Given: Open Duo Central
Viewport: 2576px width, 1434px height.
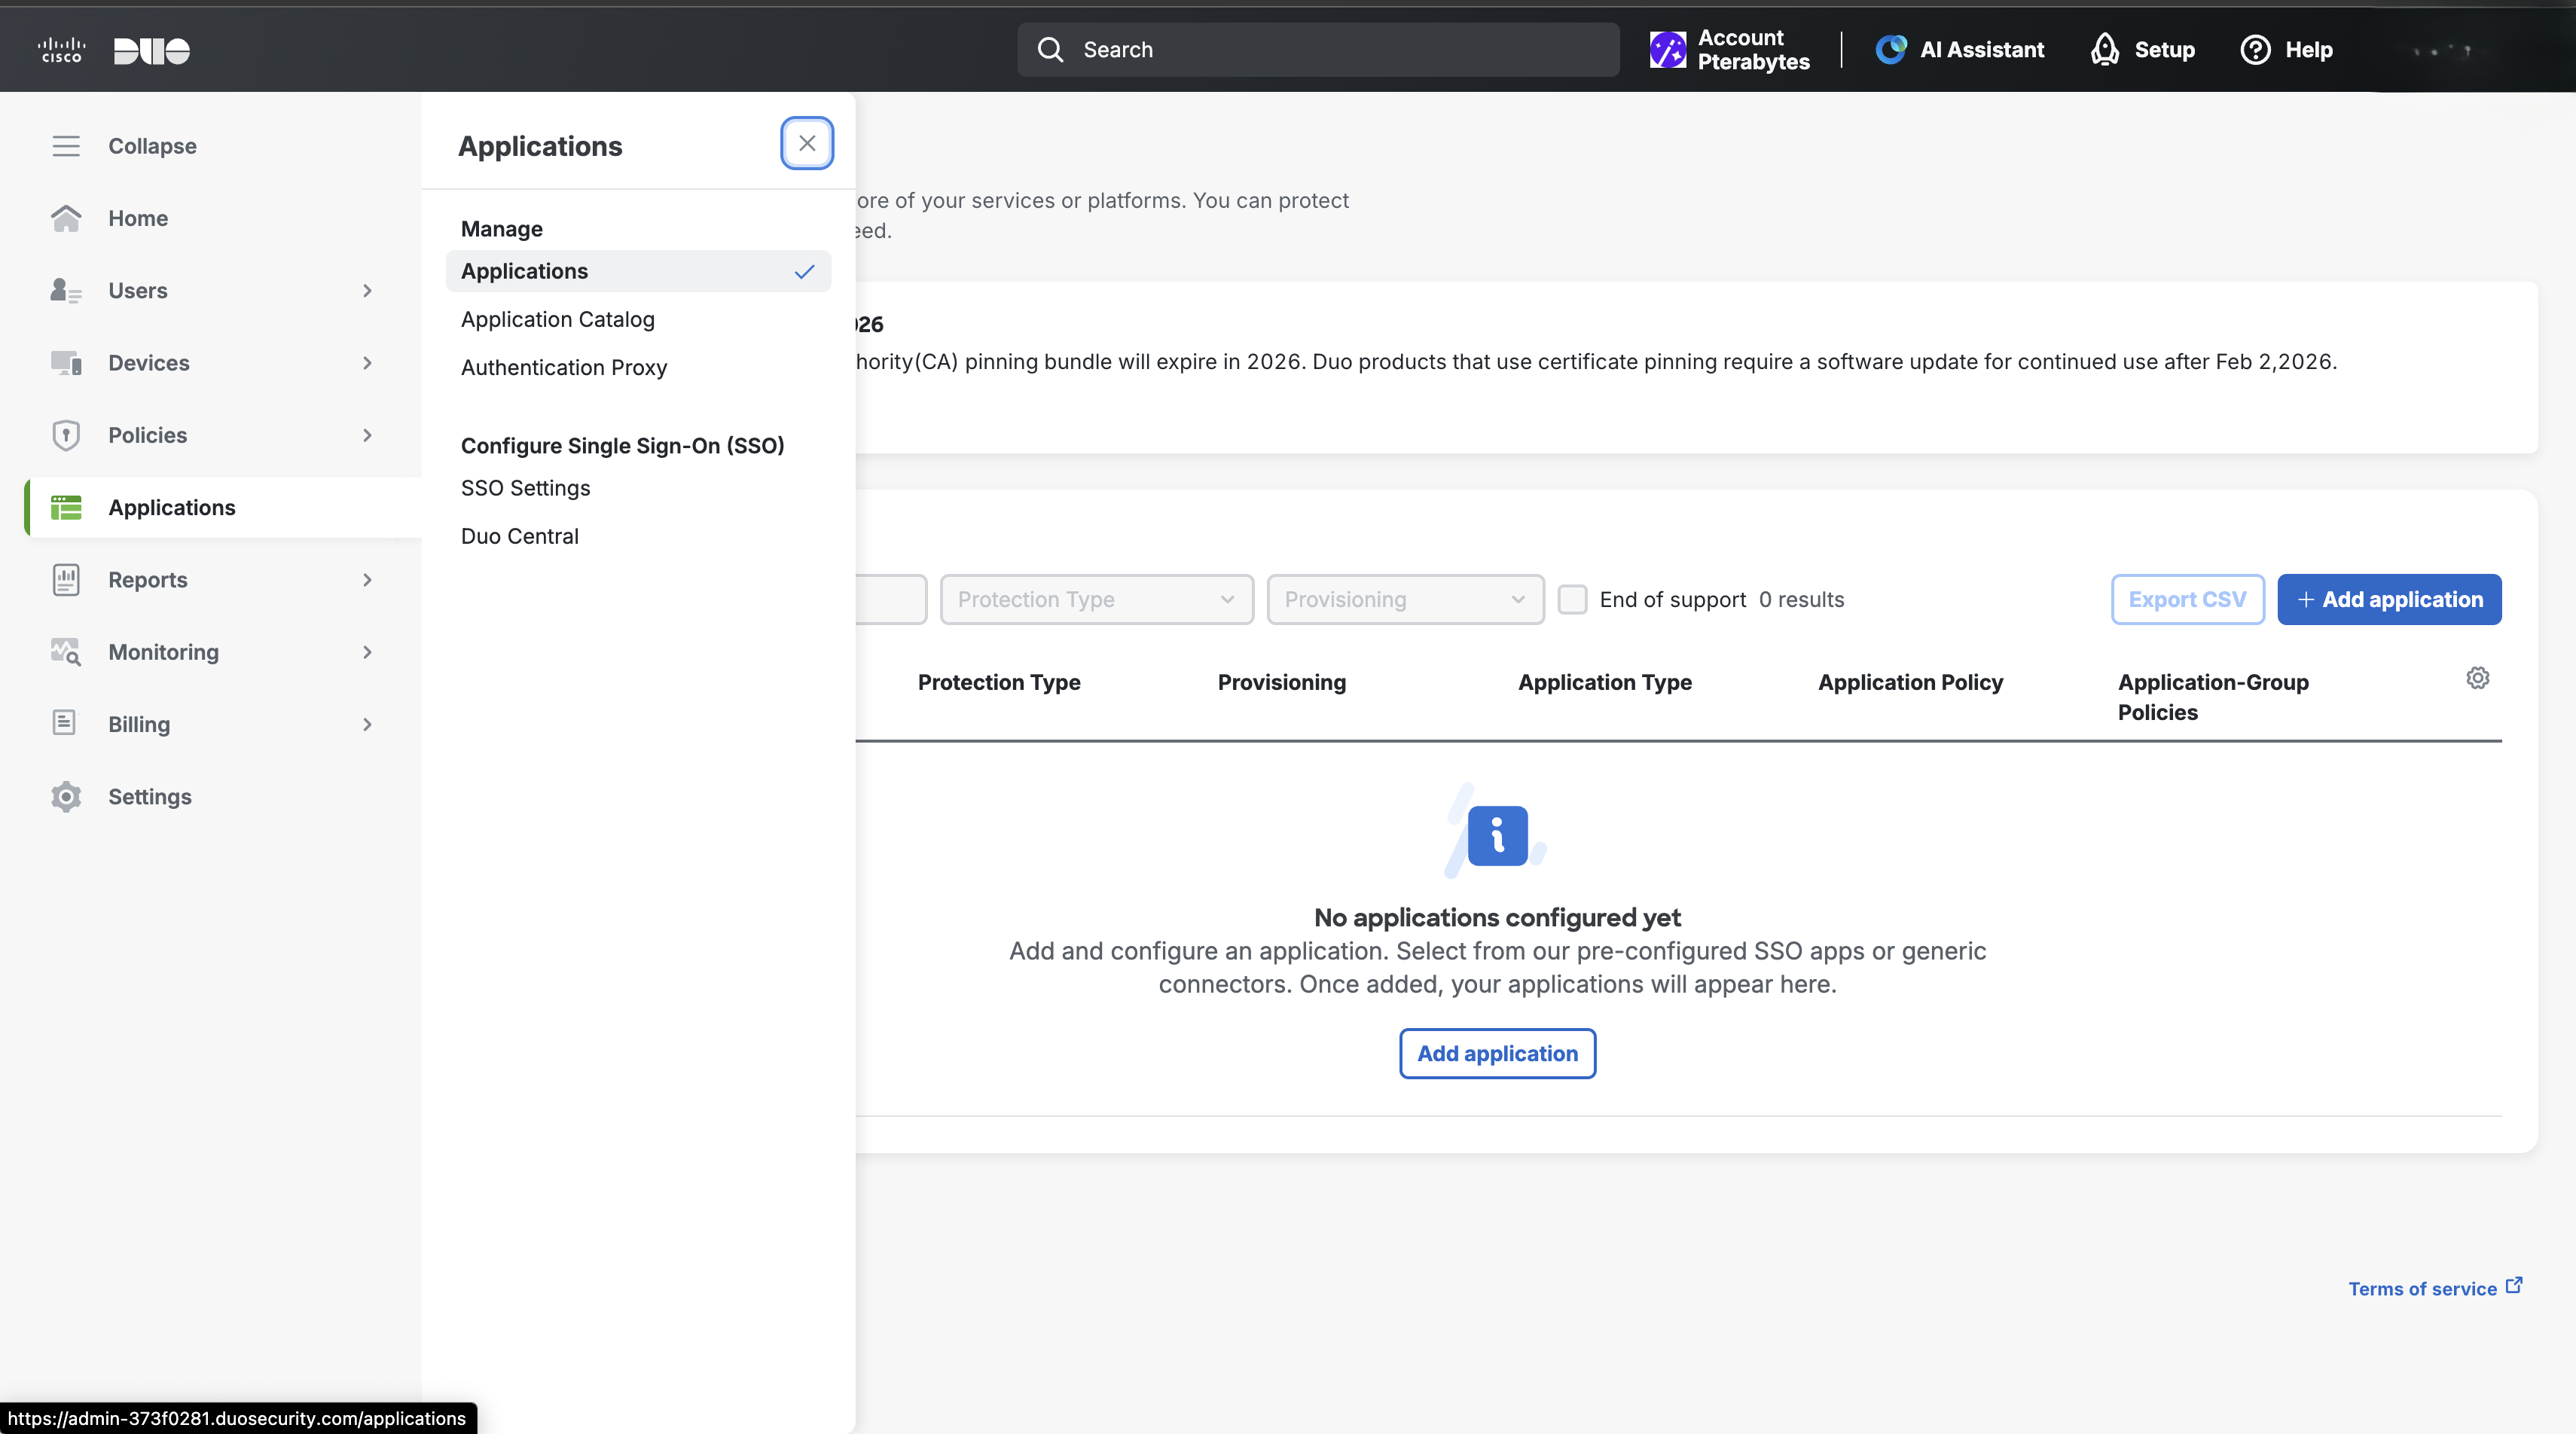Looking at the screenshot, I should coord(520,536).
